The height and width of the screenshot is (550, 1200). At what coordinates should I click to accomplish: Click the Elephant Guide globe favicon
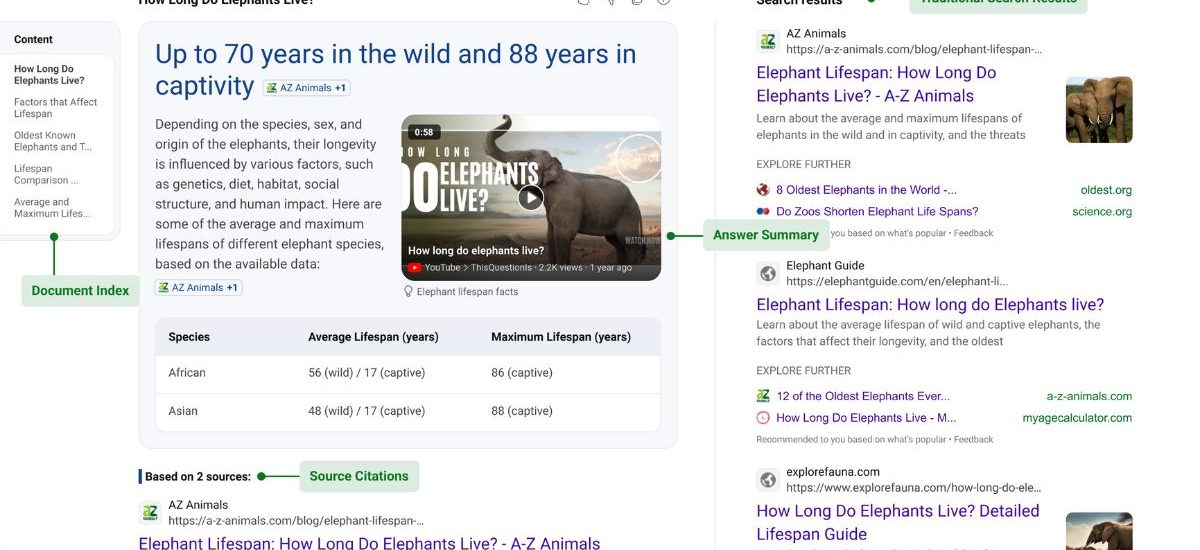point(768,273)
